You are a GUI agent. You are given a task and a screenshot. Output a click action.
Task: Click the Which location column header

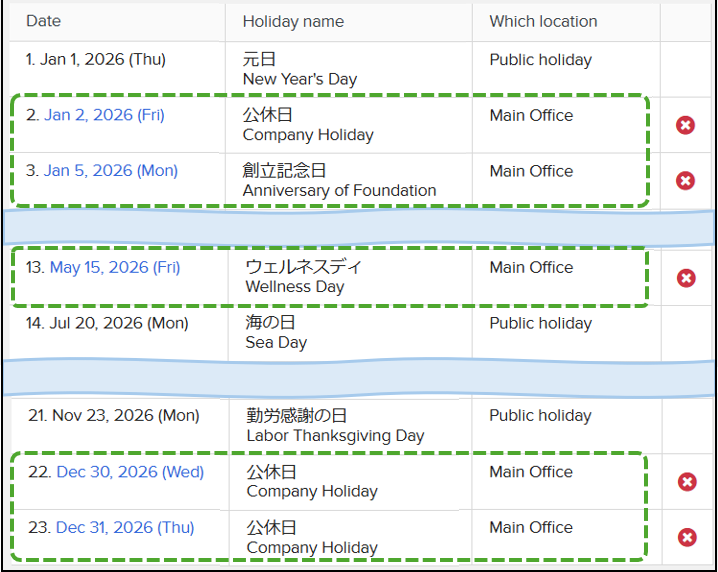click(x=543, y=22)
